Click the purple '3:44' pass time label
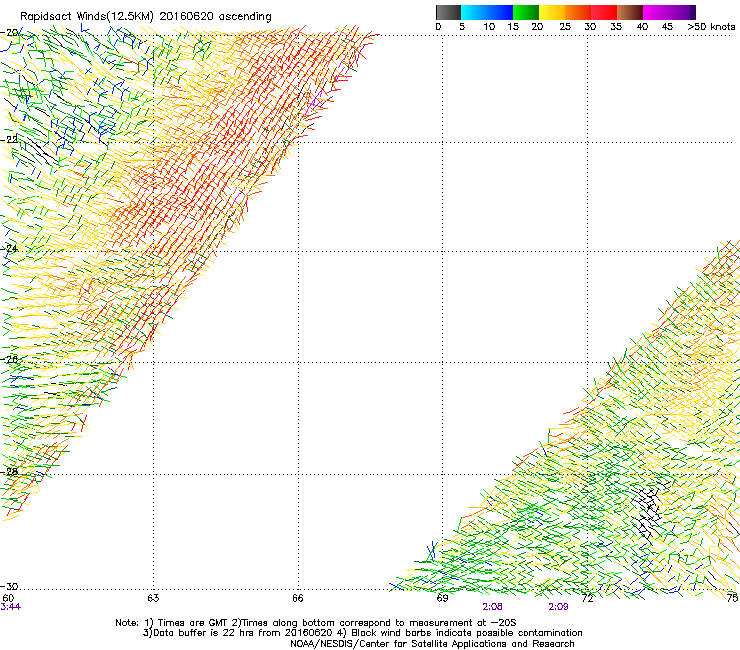740x650 pixels. click(x=11, y=607)
